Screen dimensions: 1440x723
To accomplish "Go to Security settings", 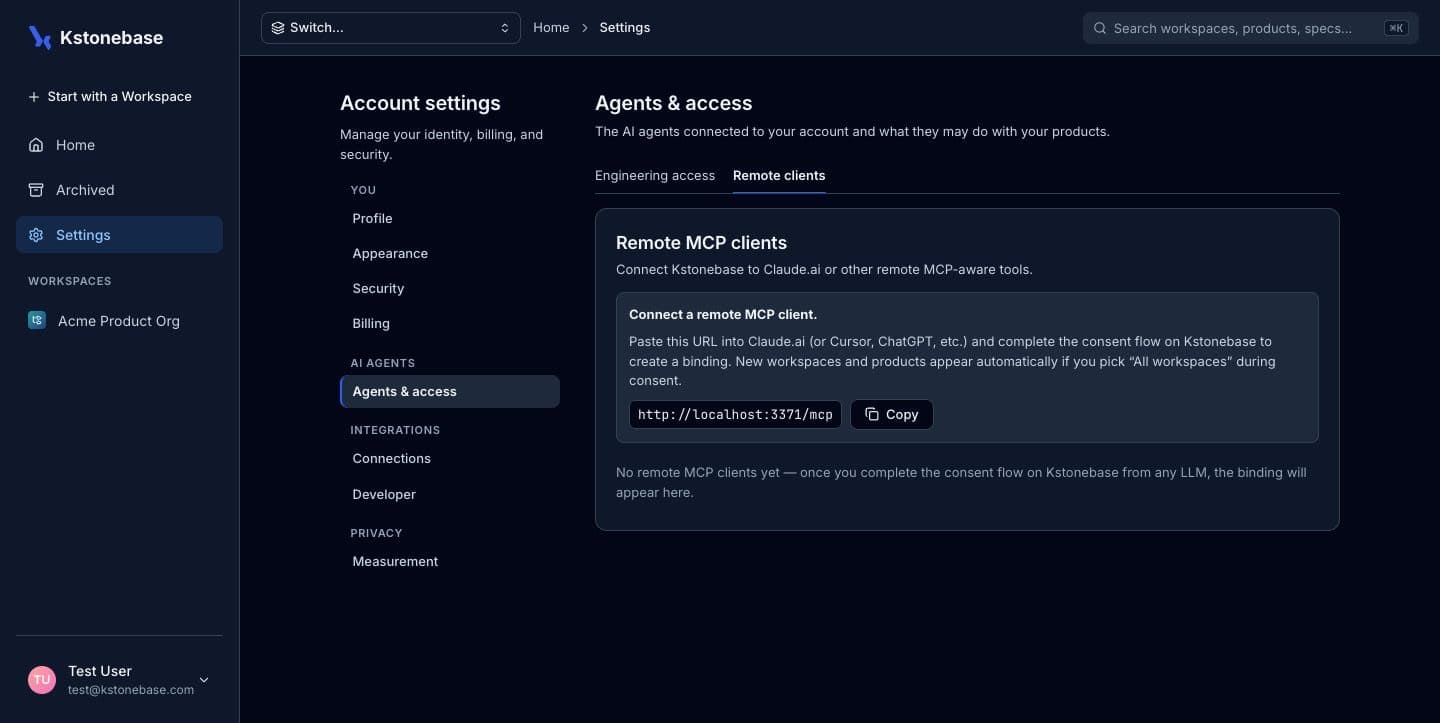I will click(450, 288).
